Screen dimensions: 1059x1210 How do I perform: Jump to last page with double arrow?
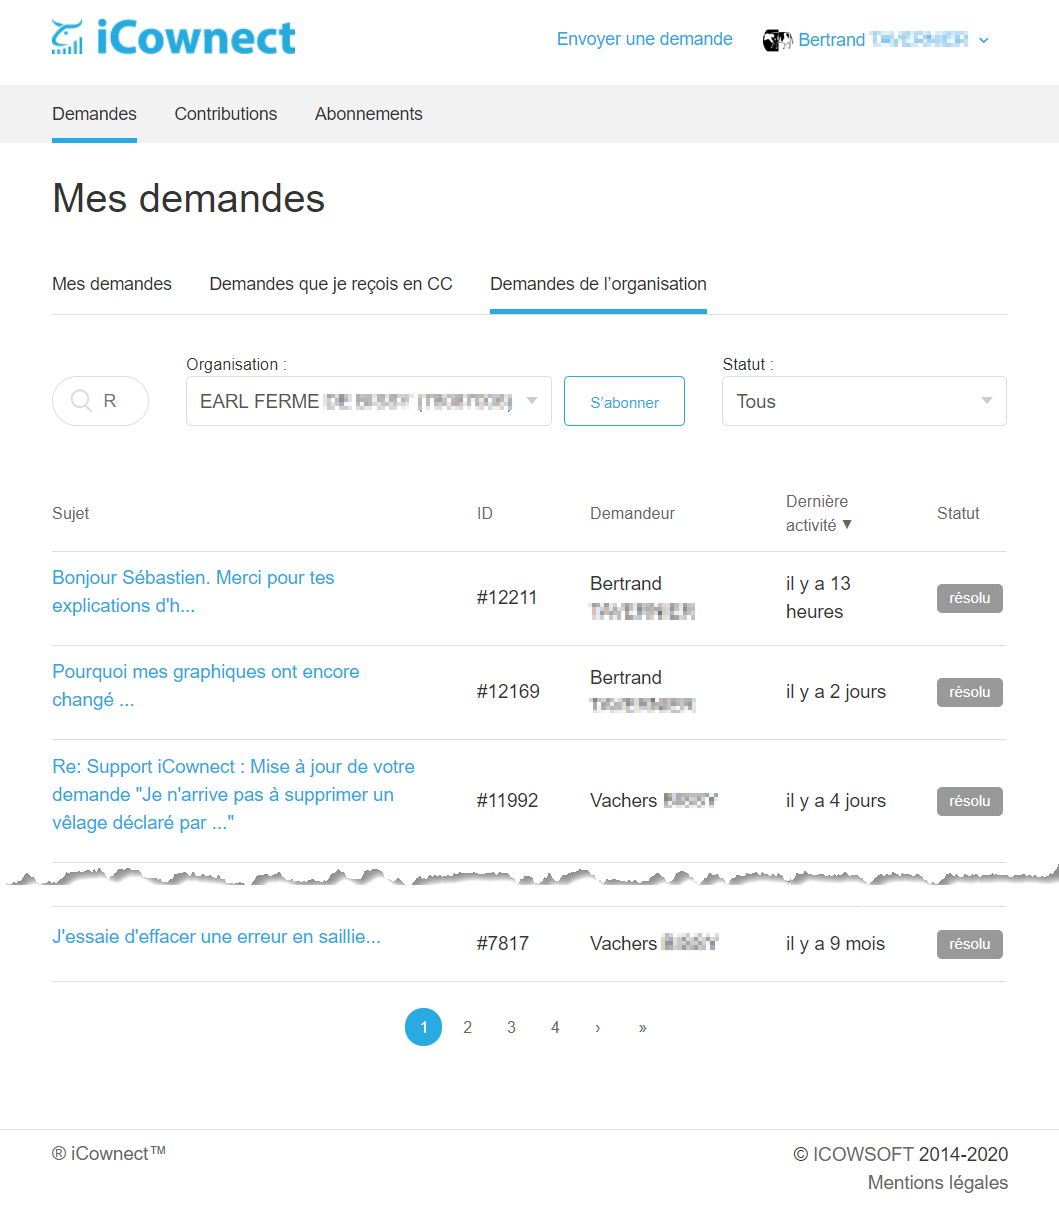point(642,1027)
